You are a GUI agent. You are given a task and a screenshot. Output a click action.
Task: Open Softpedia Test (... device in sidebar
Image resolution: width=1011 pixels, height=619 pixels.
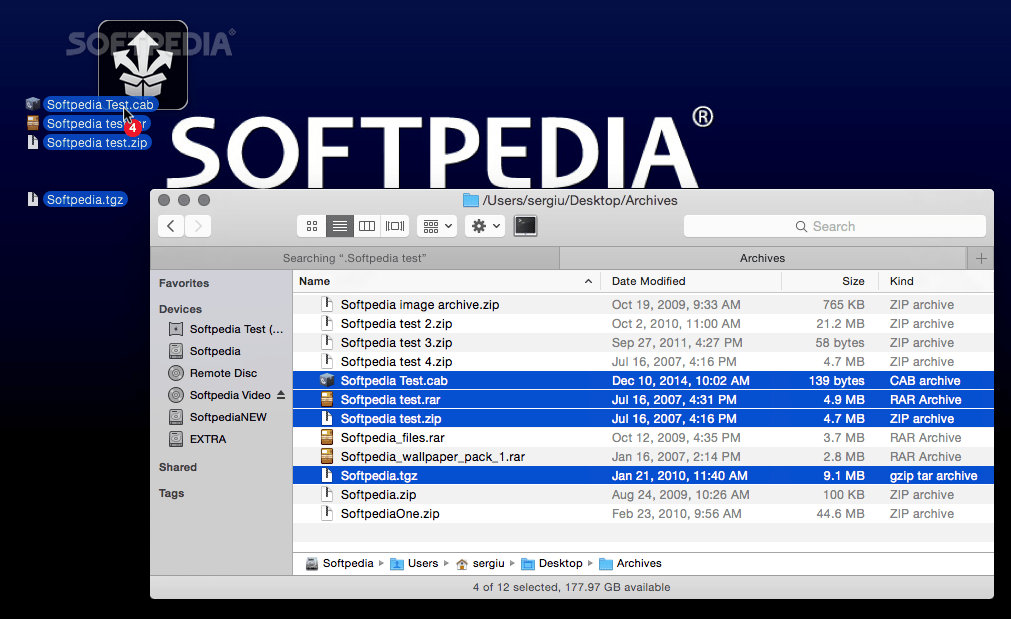(225, 329)
